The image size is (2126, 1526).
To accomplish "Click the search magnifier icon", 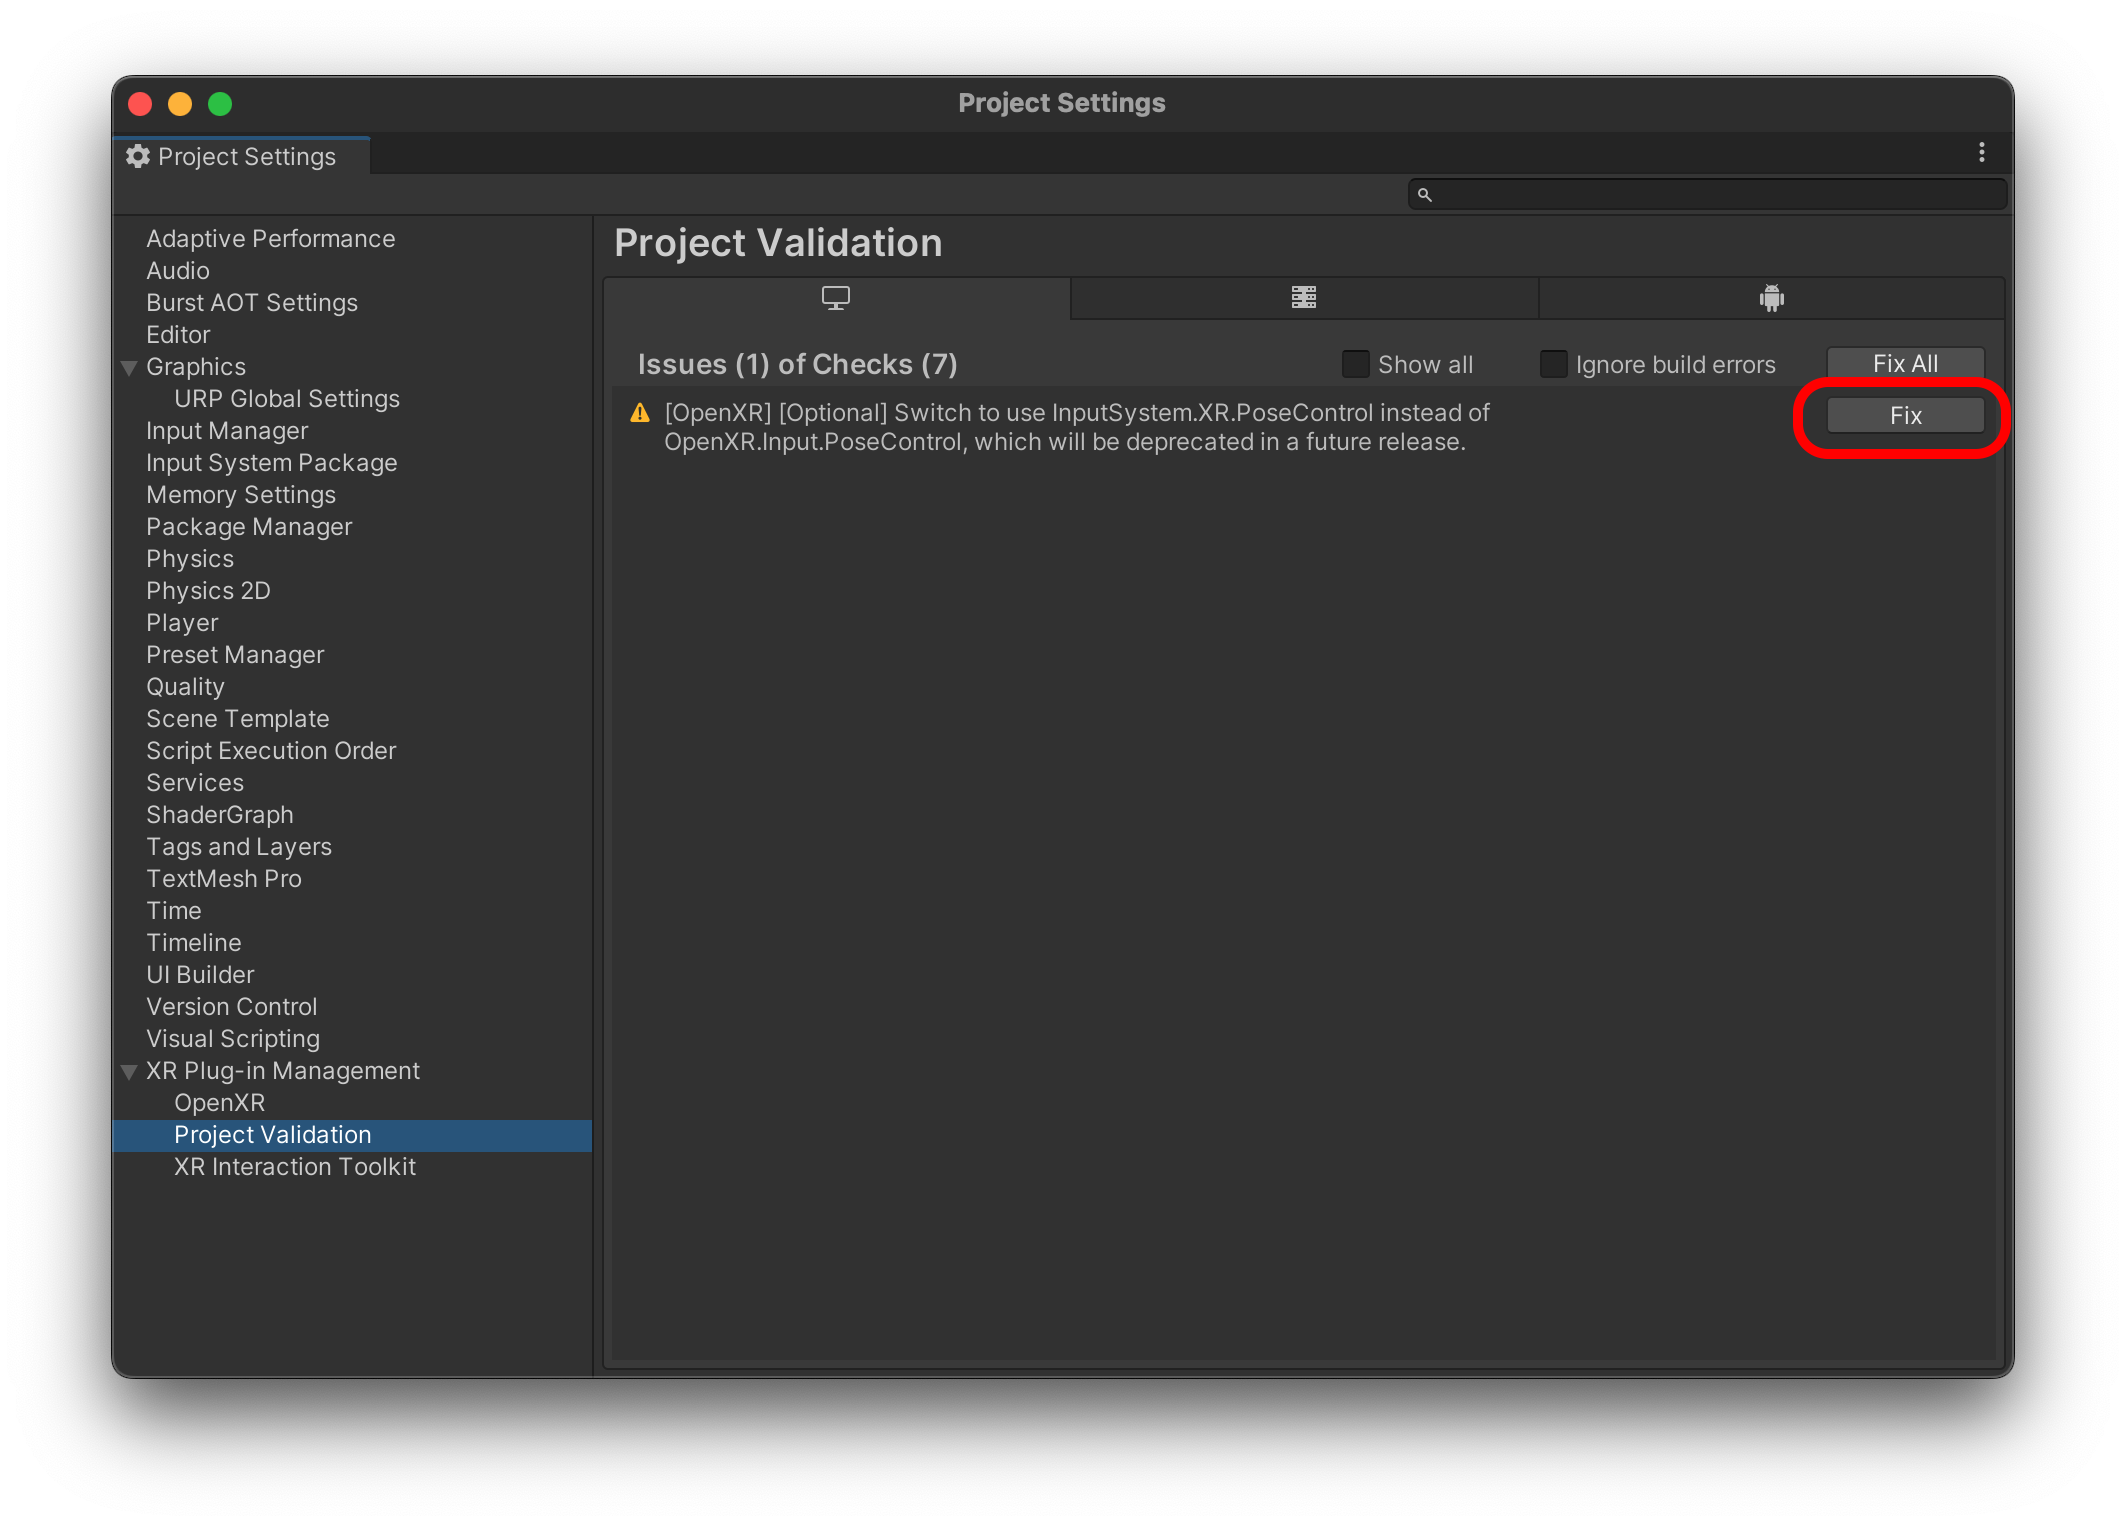I will pos(1424,195).
